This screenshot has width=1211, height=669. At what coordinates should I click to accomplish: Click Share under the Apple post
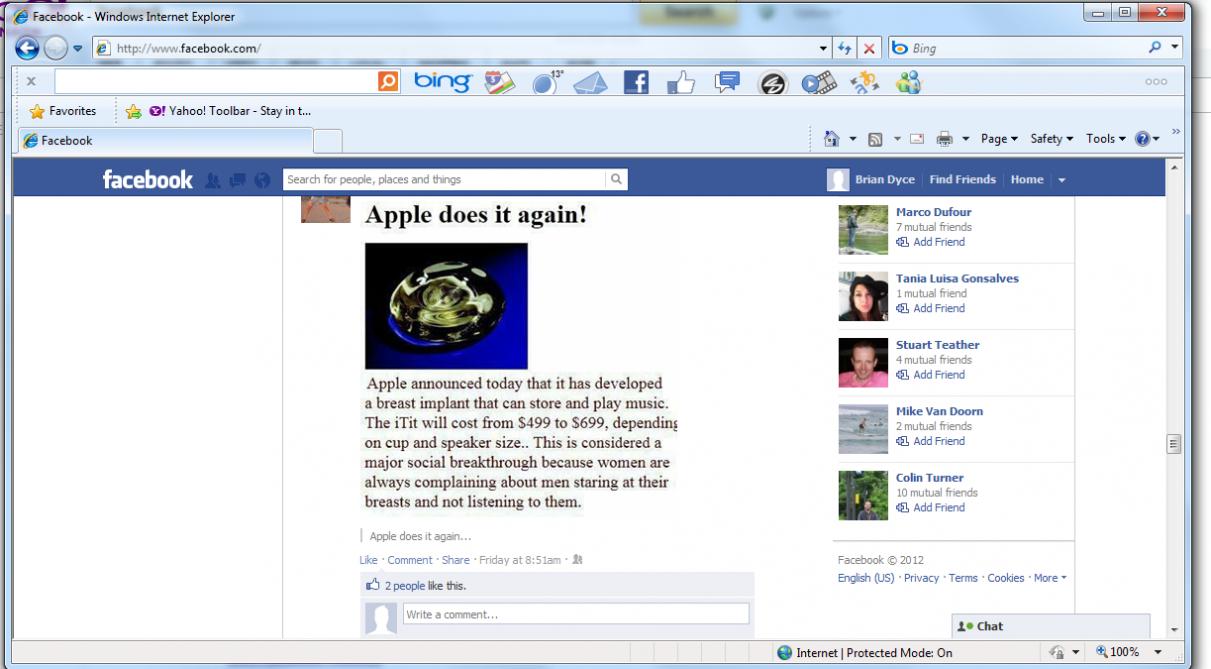[455, 560]
